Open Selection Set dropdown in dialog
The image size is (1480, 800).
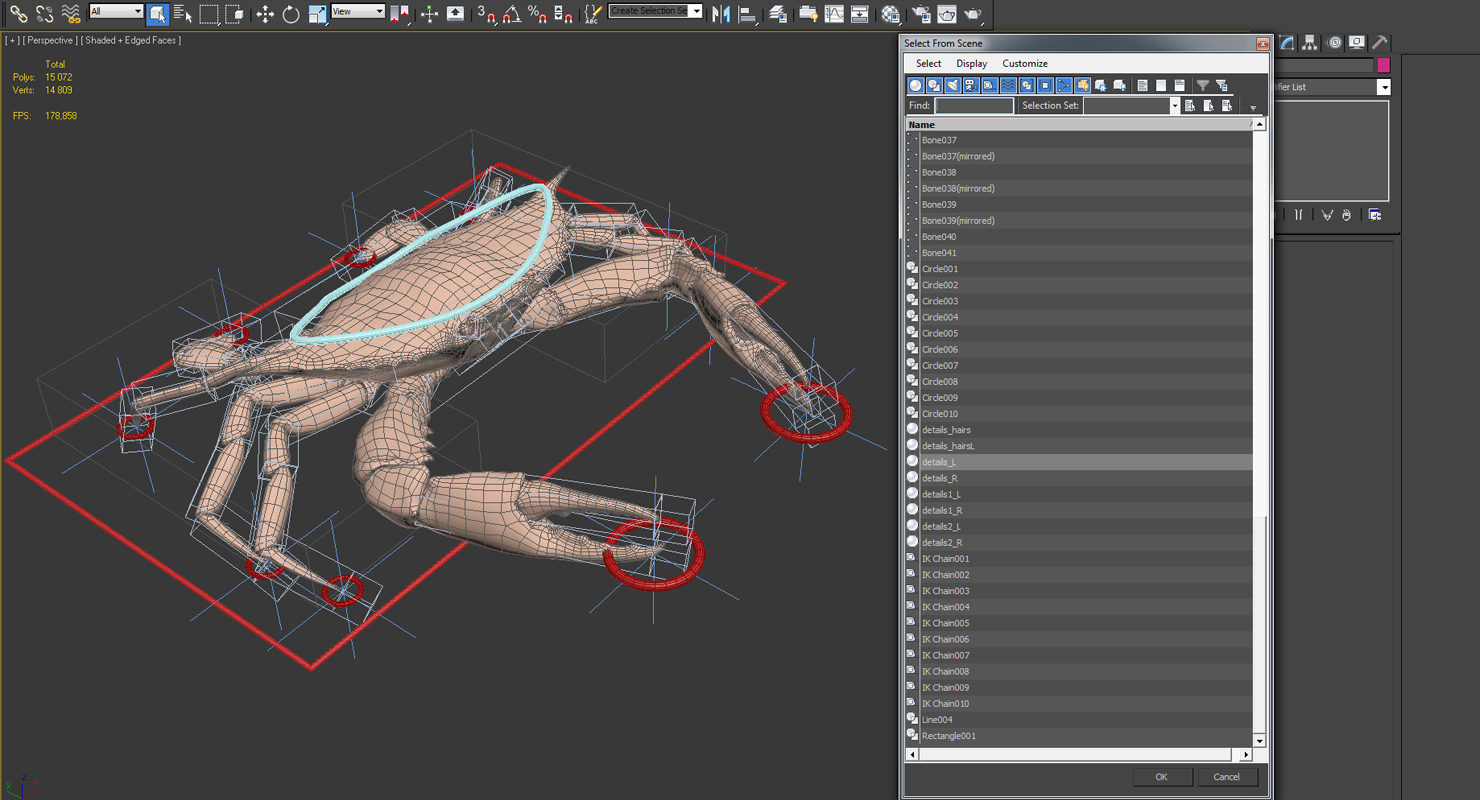pyautogui.click(x=1174, y=105)
